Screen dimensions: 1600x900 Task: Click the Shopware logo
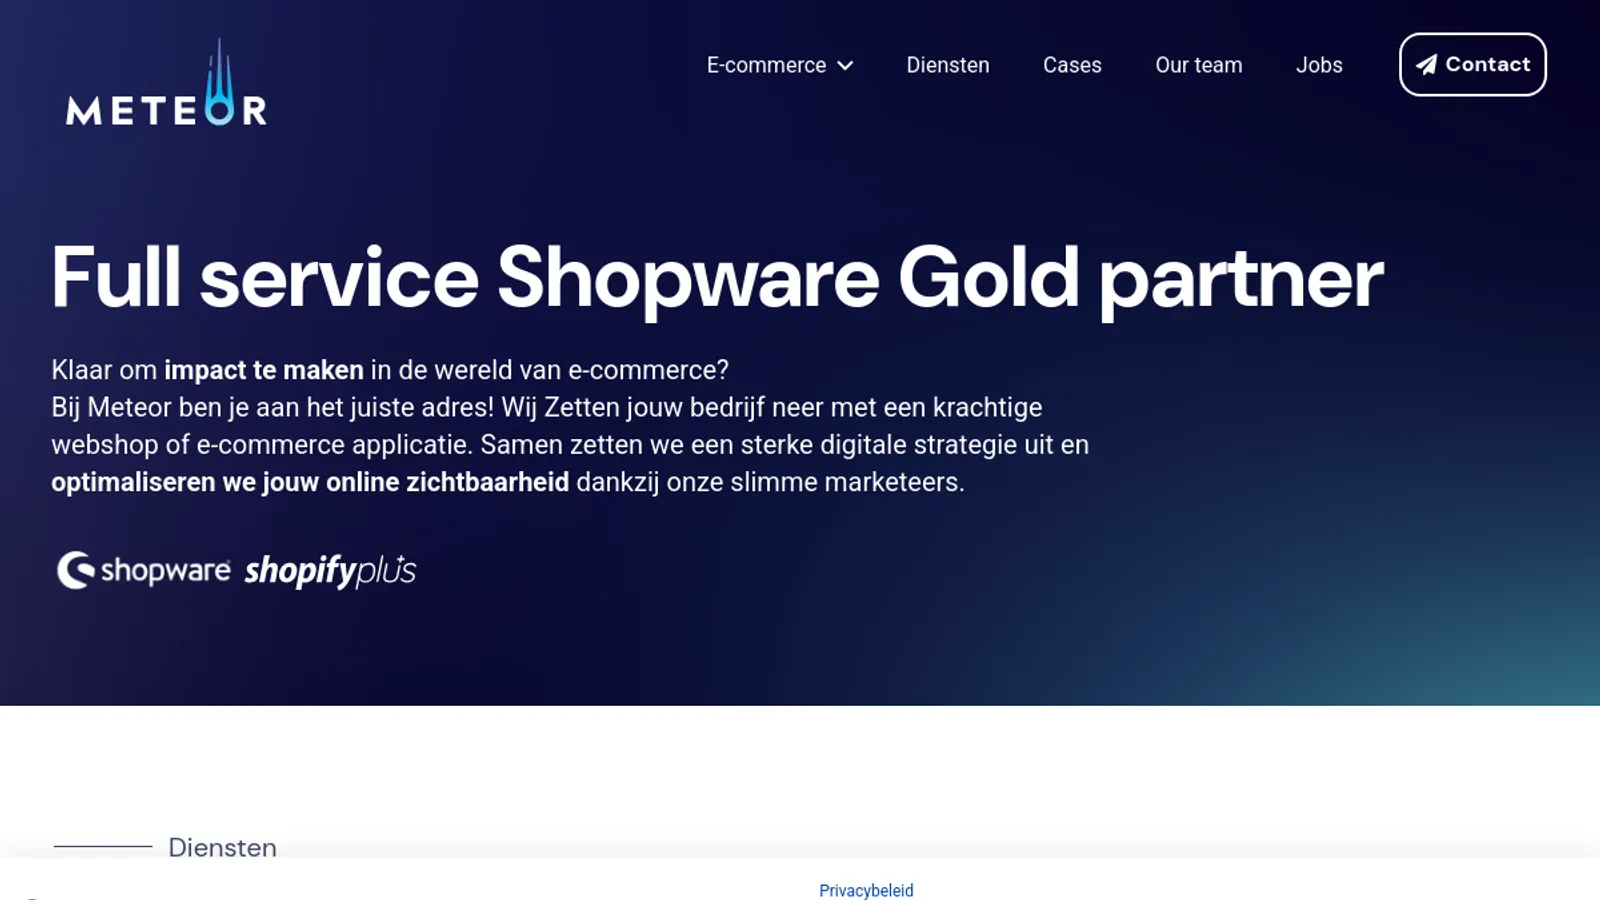click(x=144, y=570)
